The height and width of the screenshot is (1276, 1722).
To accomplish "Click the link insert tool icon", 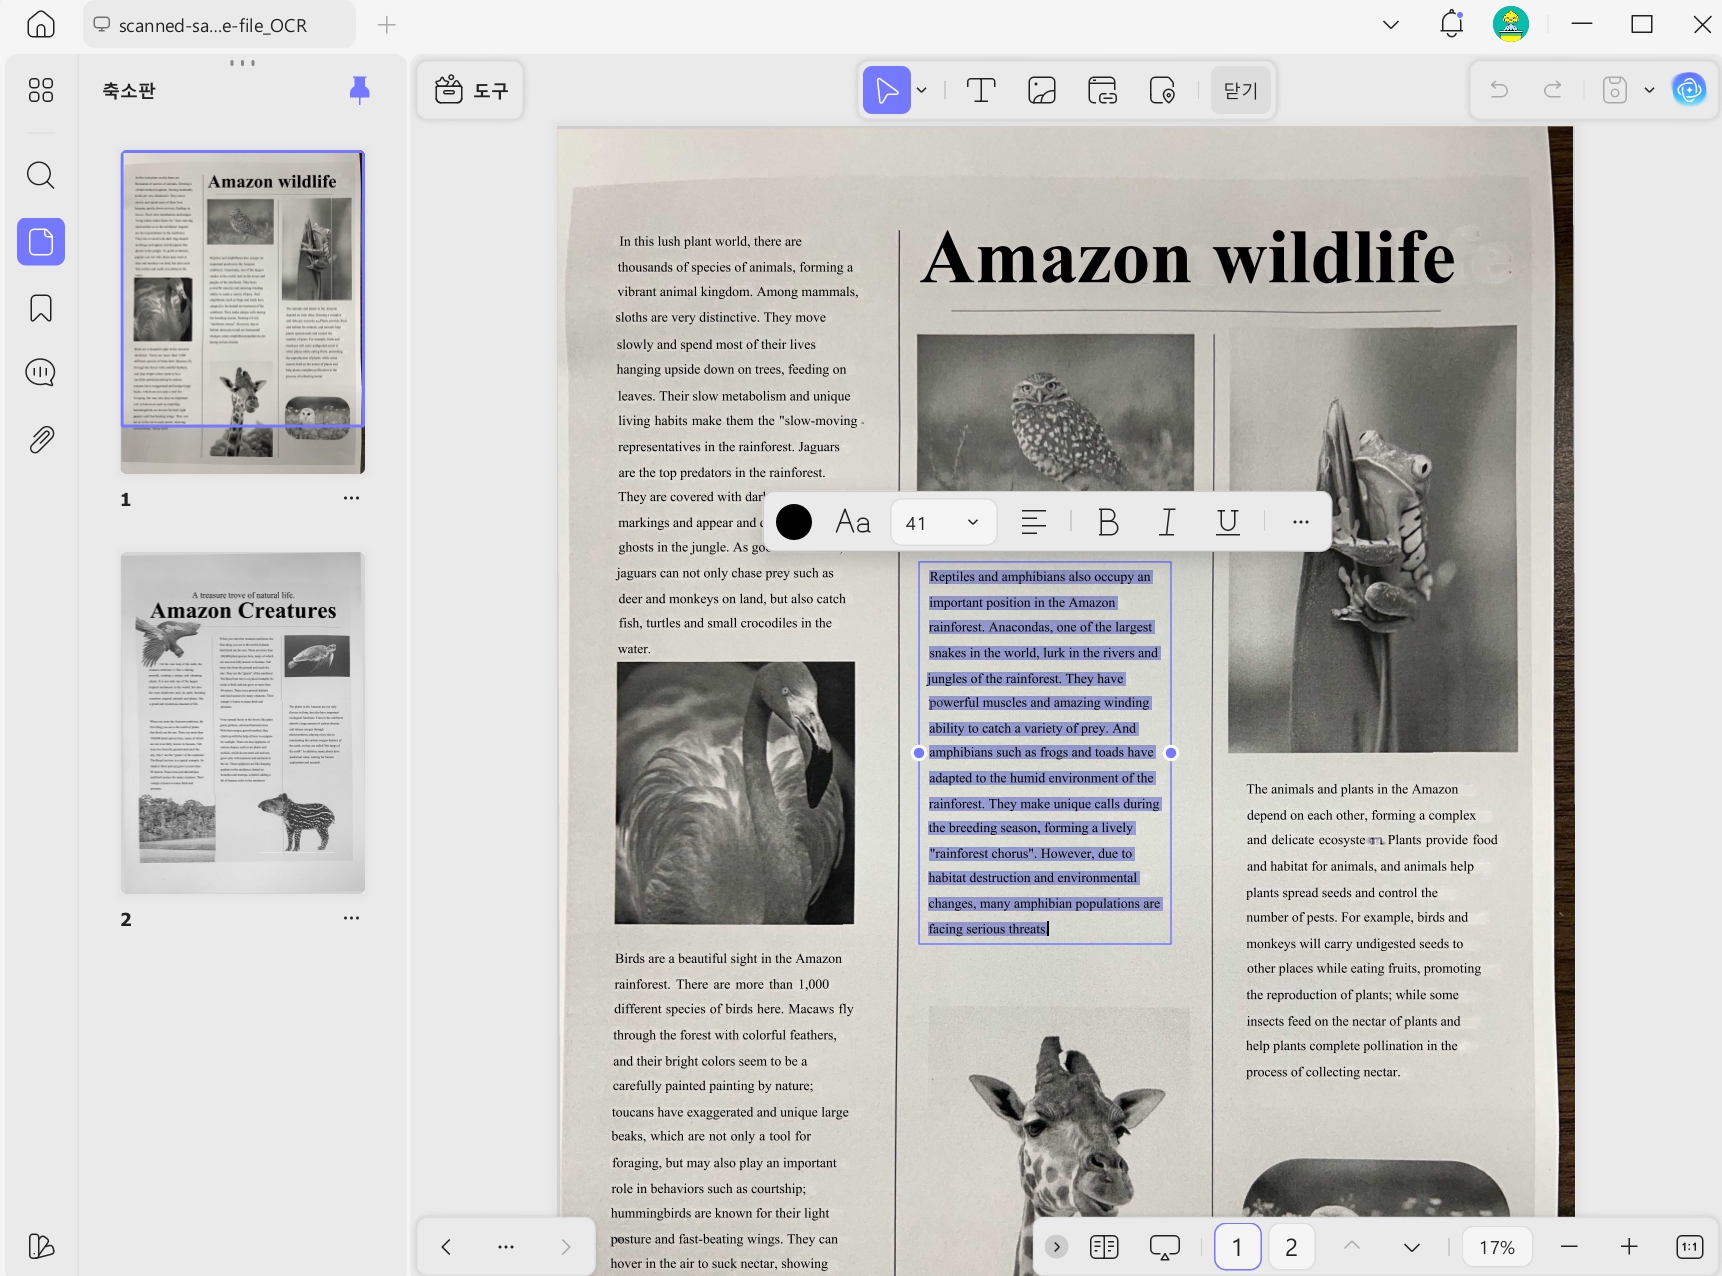I will pyautogui.click(x=1102, y=90).
